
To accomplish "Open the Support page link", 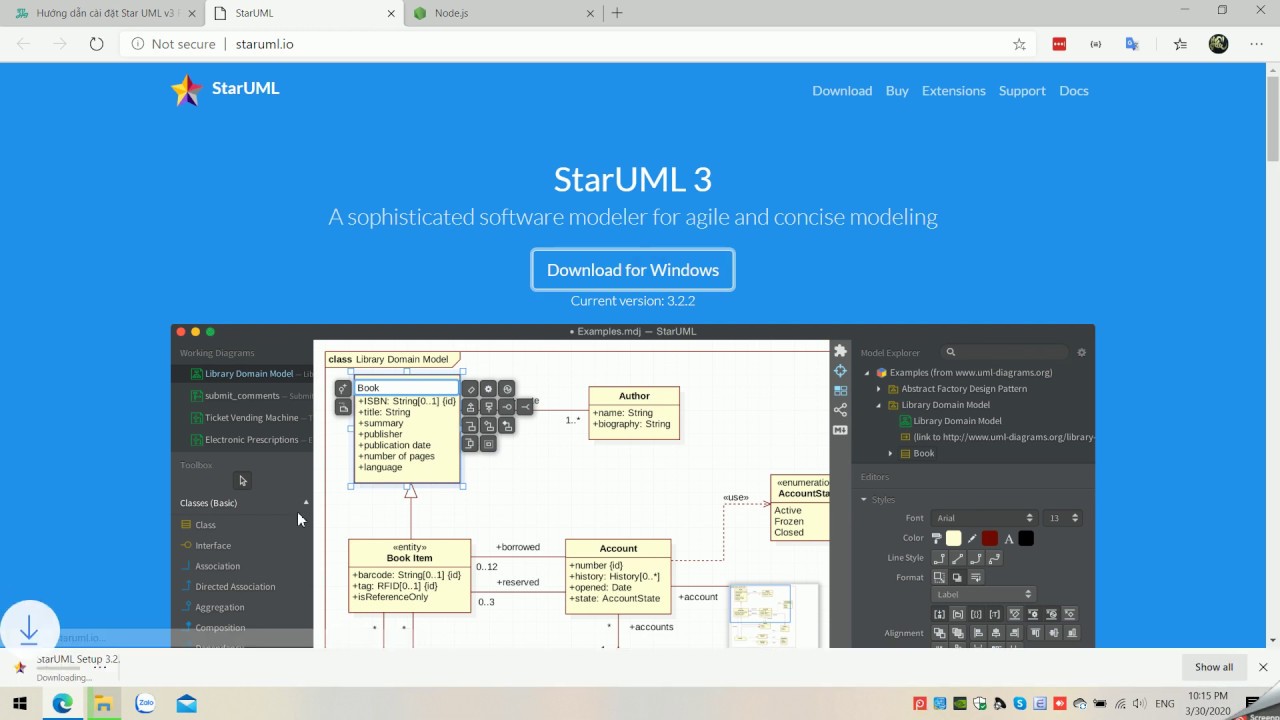I will pyautogui.click(x=1022, y=91).
